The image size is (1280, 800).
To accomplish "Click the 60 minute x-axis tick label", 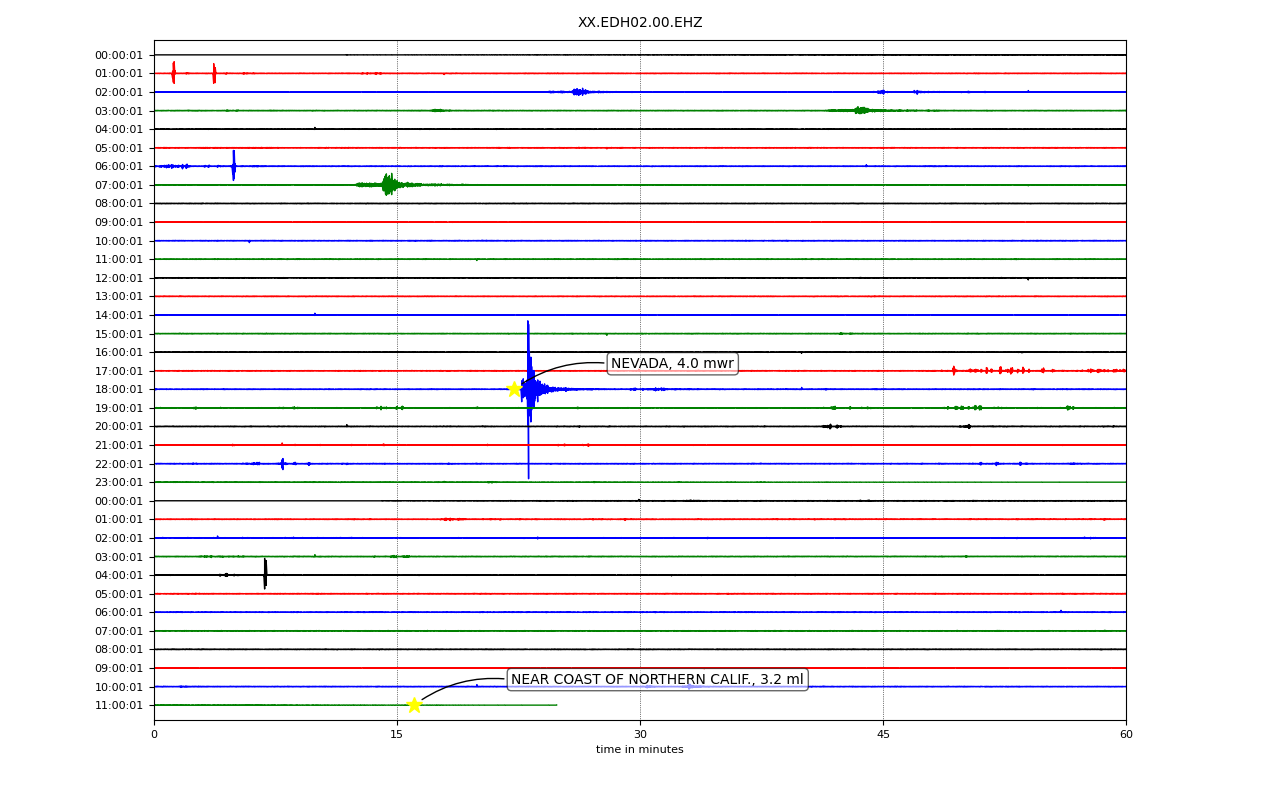I will coord(1126,735).
